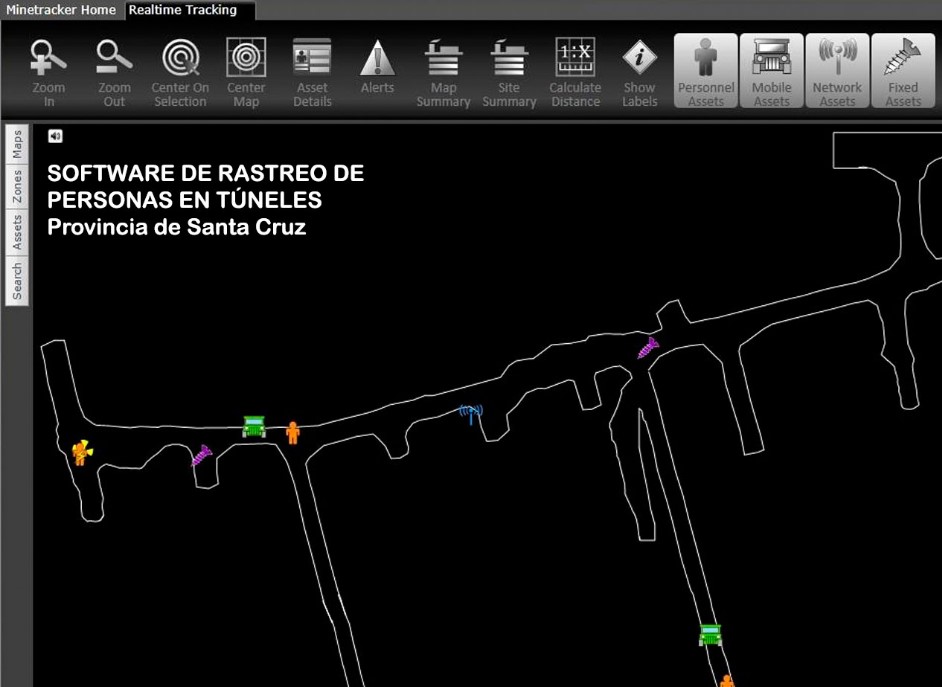Open the Map Summary
942x687 pixels.
443,73
